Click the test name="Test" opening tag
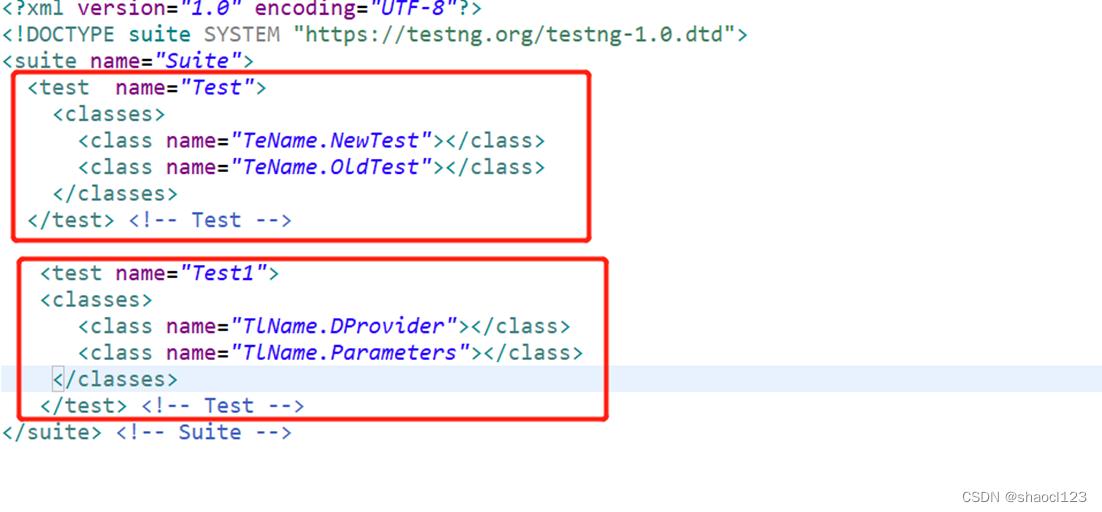This screenshot has height=512, width=1102. [147, 88]
